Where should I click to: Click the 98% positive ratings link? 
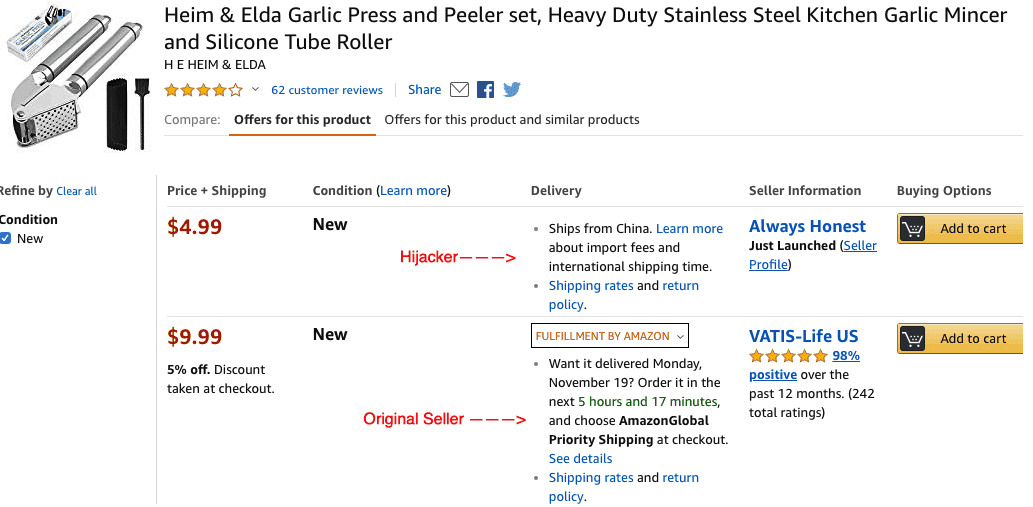coord(804,365)
